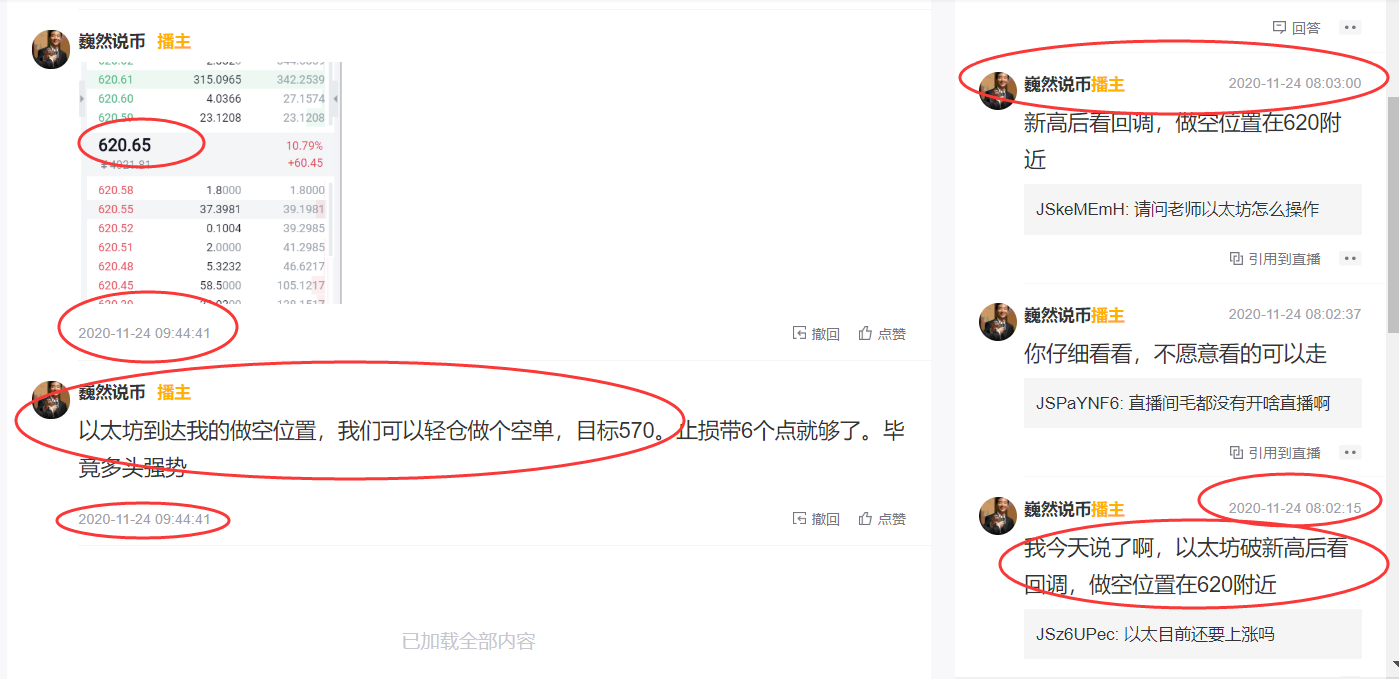Click the quoted JSPaYNF6 comment box
The height and width of the screenshot is (679, 1399).
tap(1192, 404)
